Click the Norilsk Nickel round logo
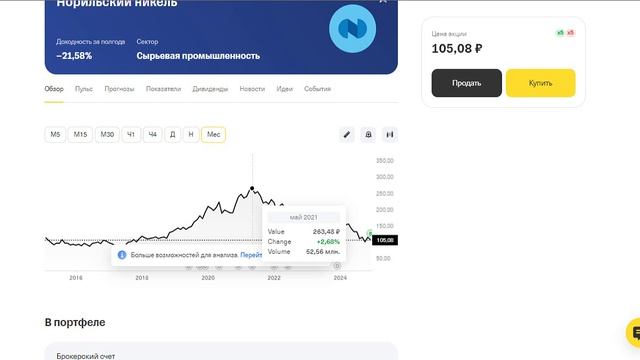This screenshot has width=640, height=360. (353, 29)
